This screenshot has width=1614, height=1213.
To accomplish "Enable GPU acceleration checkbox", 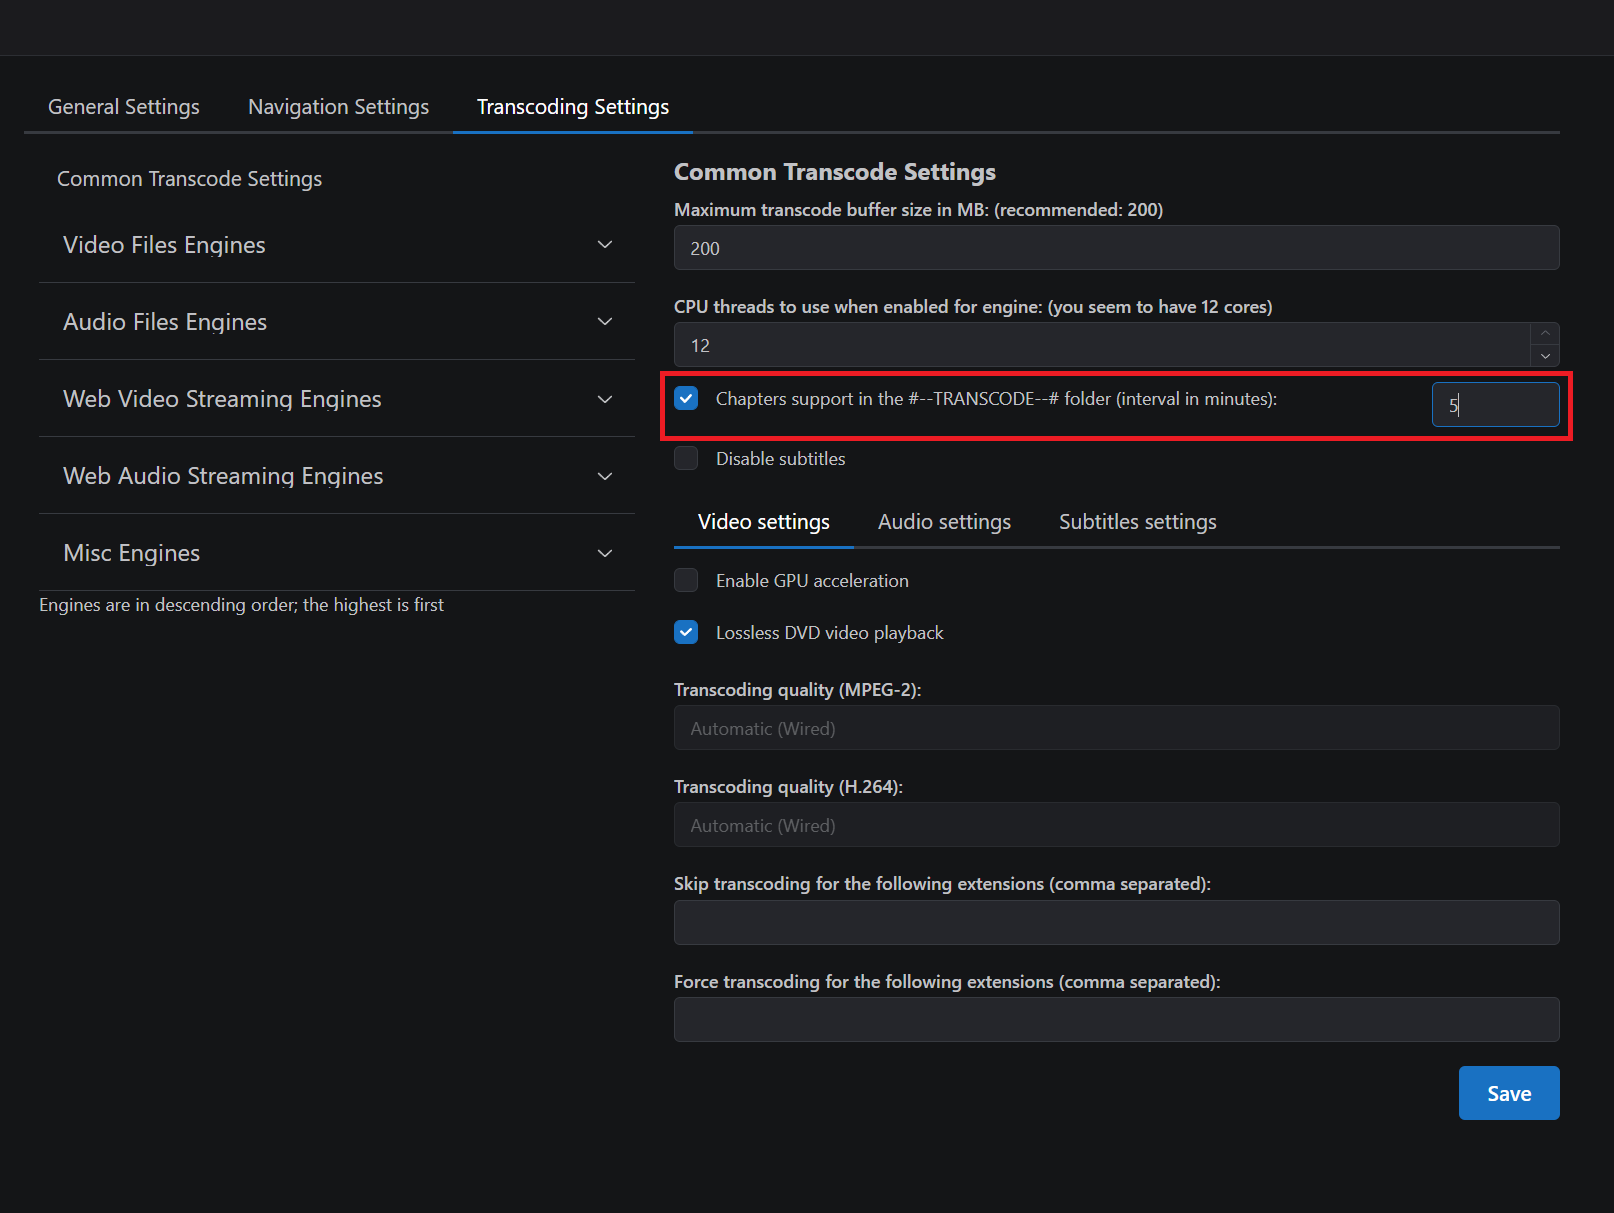I will (x=686, y=581).
